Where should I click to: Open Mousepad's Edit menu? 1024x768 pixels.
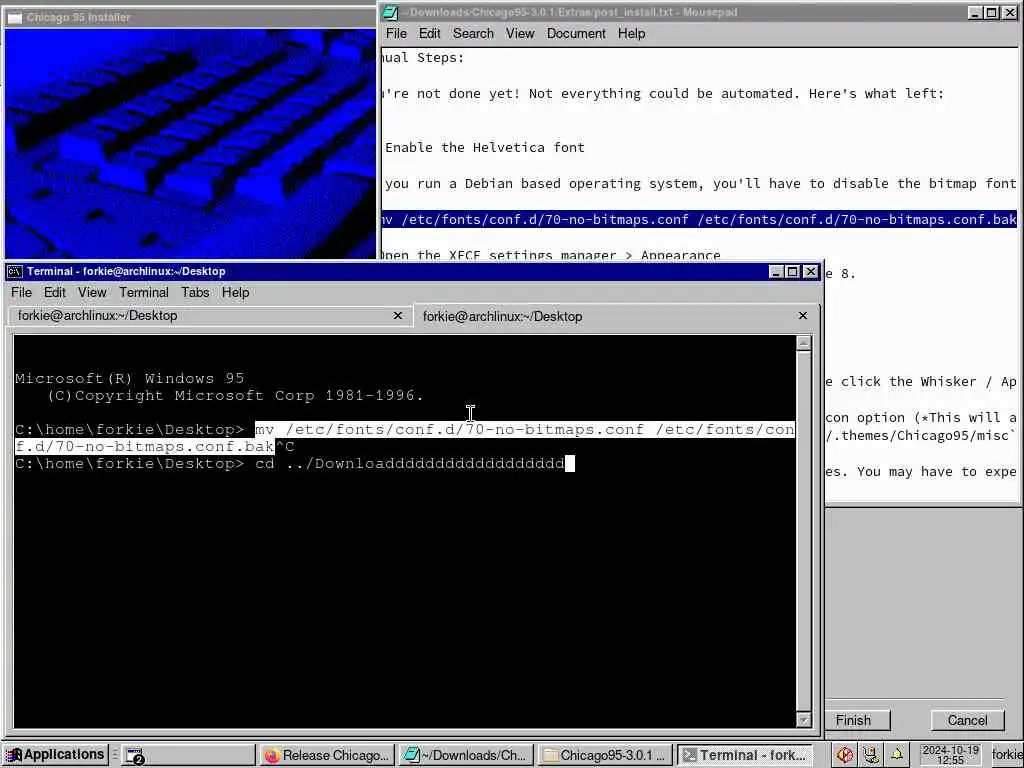click(x=430, y=33)
